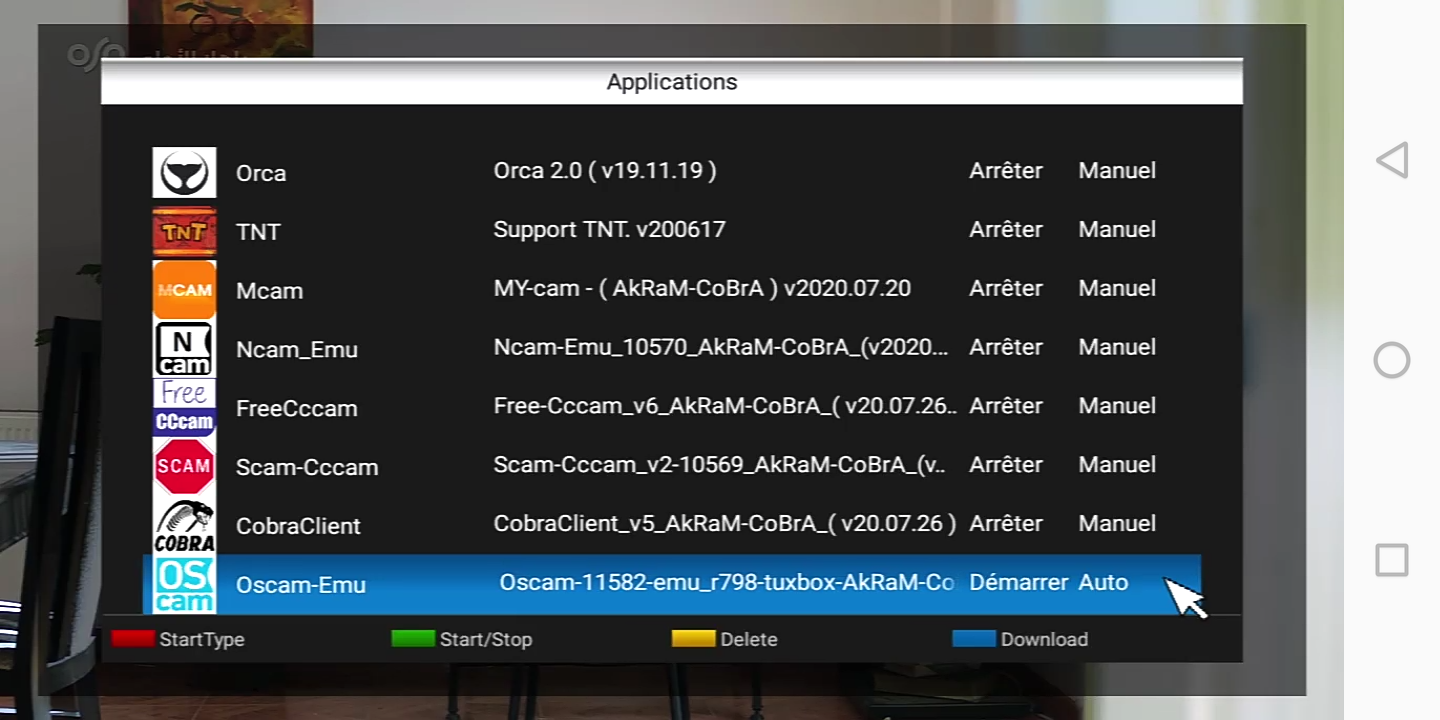Screen dimensions: 1440x720
Task: Select the Mcam application name
Action: click(x=269, y=291)
